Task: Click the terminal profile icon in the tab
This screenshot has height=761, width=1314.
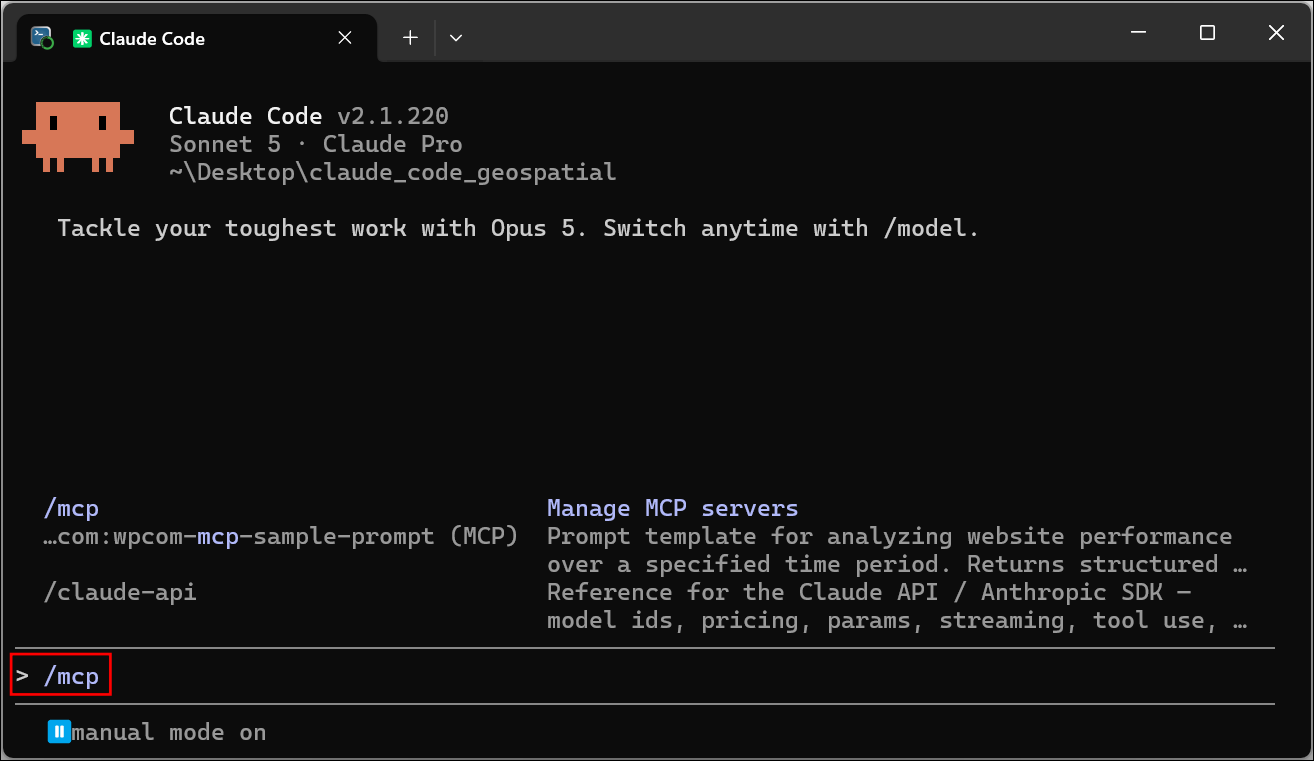Action: (x=42, y=38)
